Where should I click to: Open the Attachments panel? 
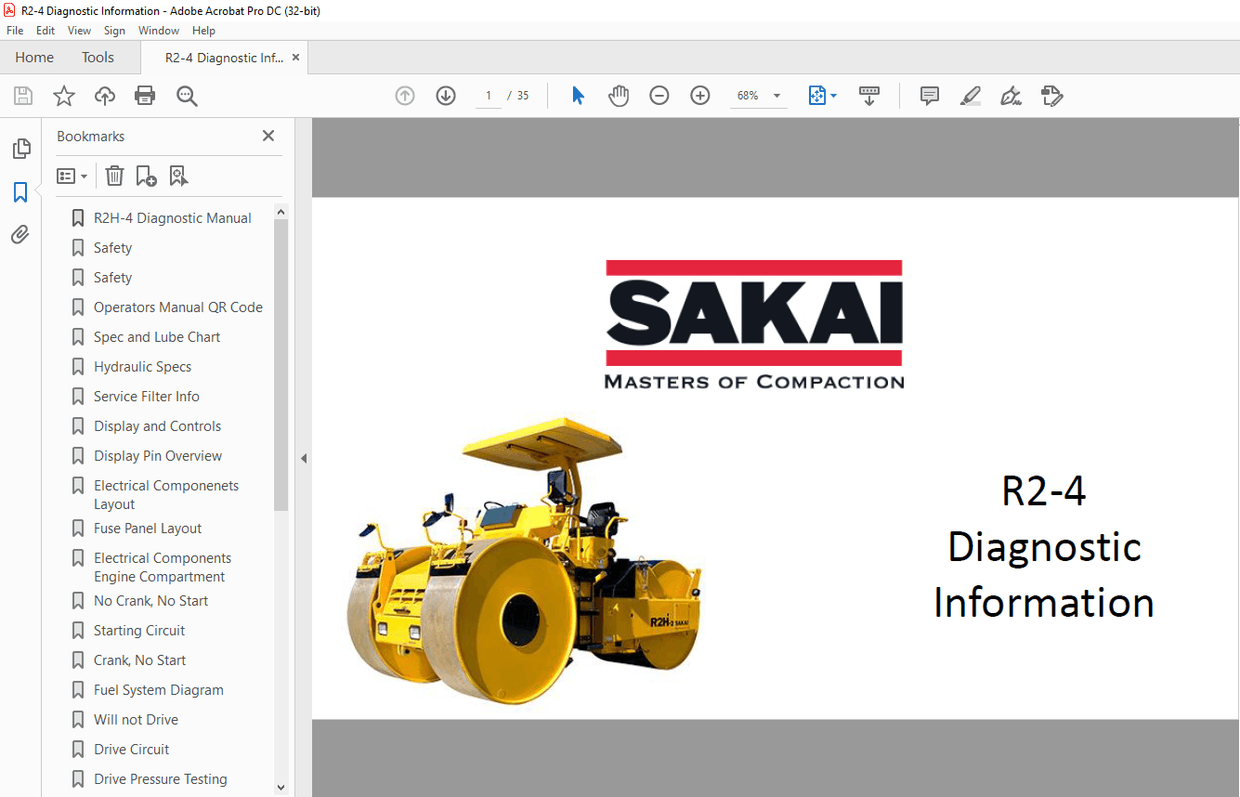pyautogui.click(x=21, y=234)
